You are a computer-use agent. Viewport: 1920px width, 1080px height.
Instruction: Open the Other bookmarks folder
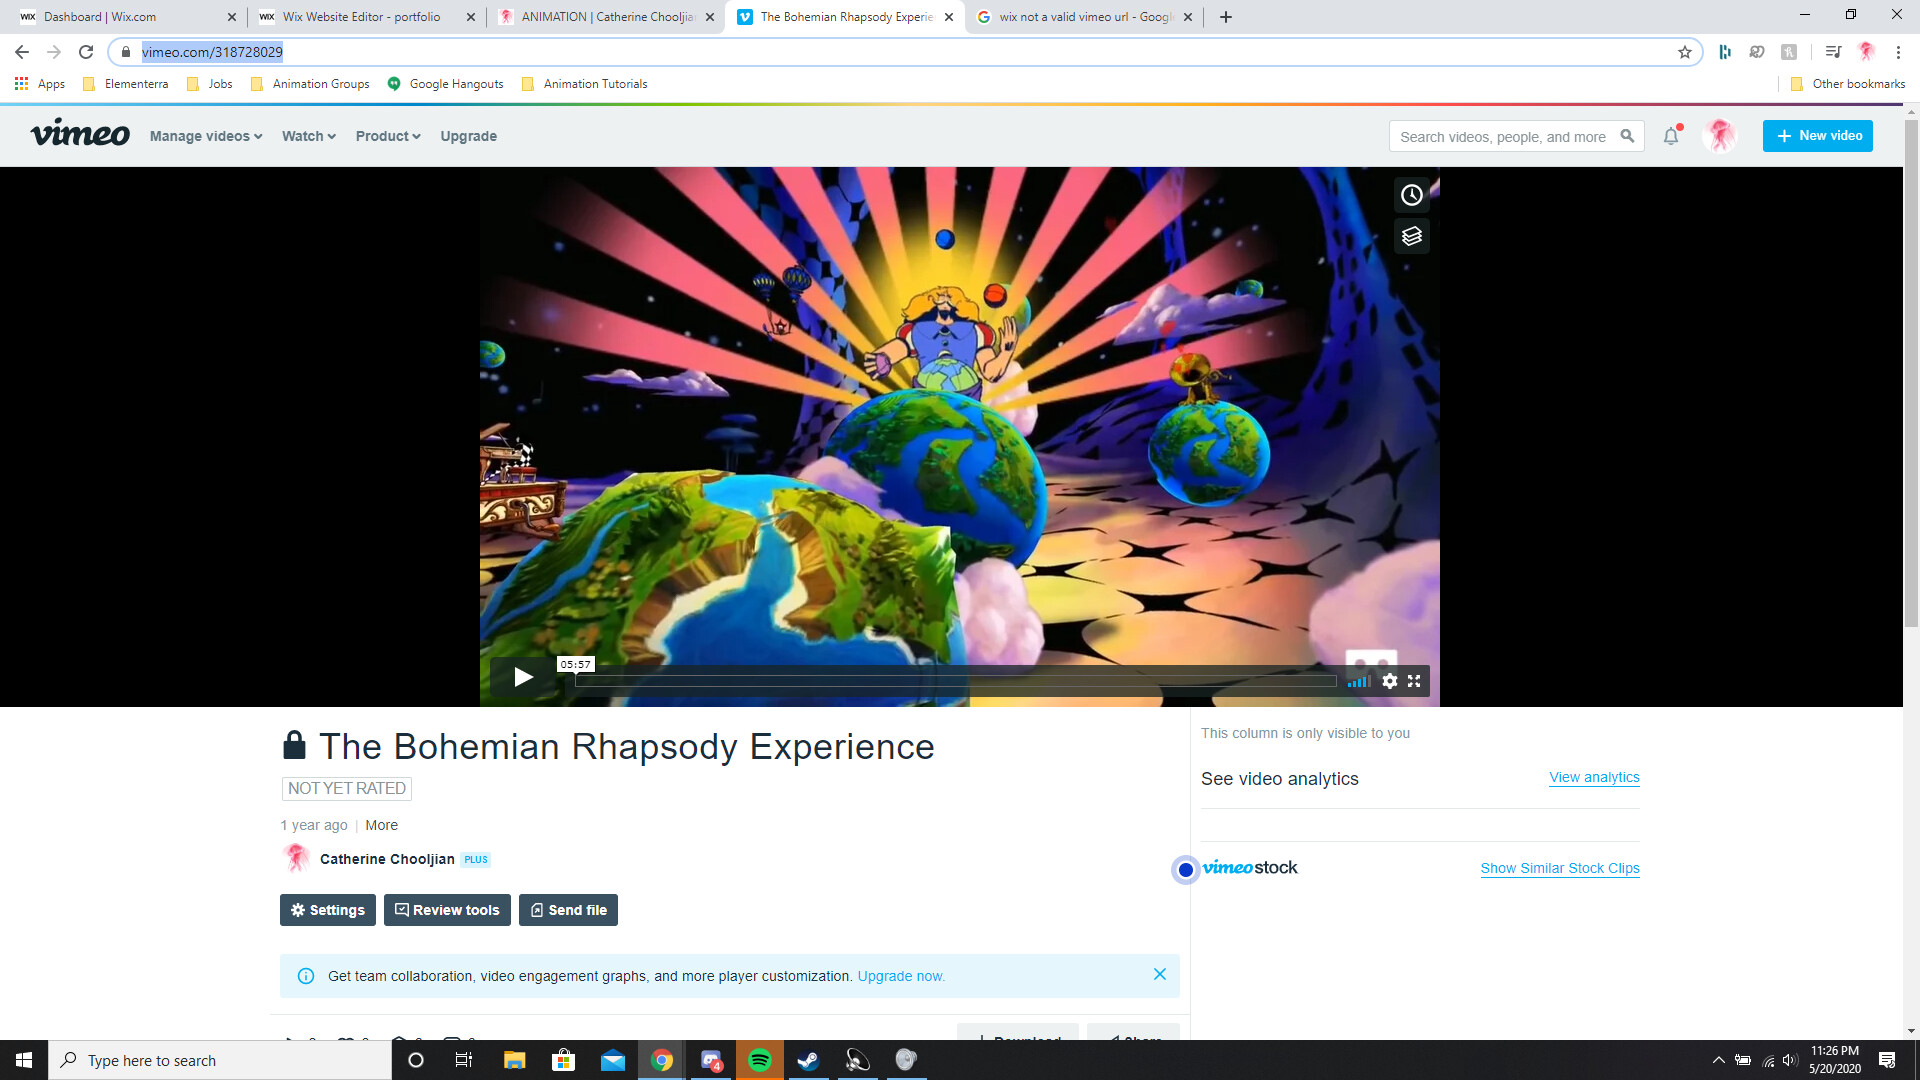1848,84
